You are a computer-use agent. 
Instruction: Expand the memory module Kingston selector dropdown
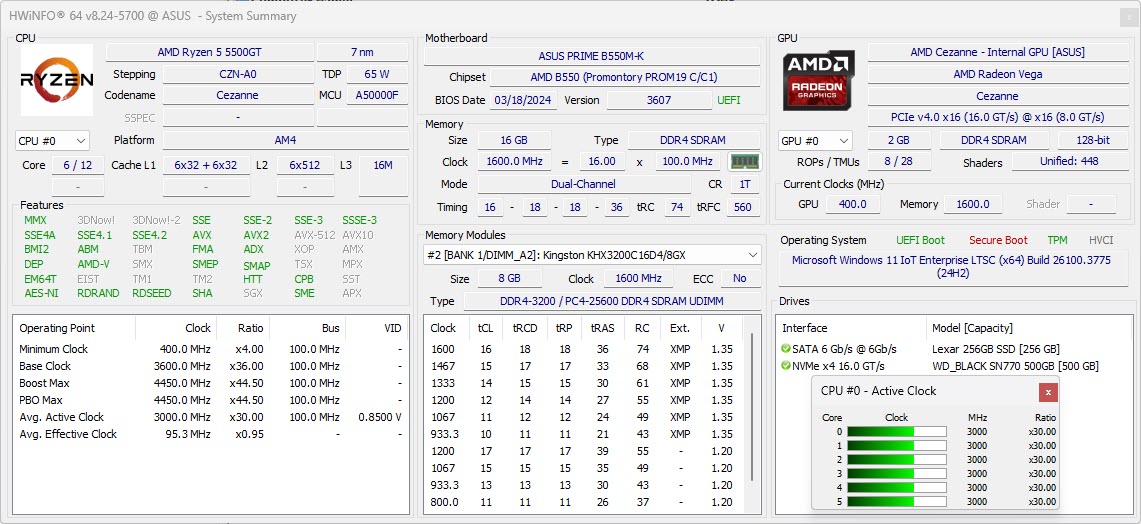(x=592, y=255)
